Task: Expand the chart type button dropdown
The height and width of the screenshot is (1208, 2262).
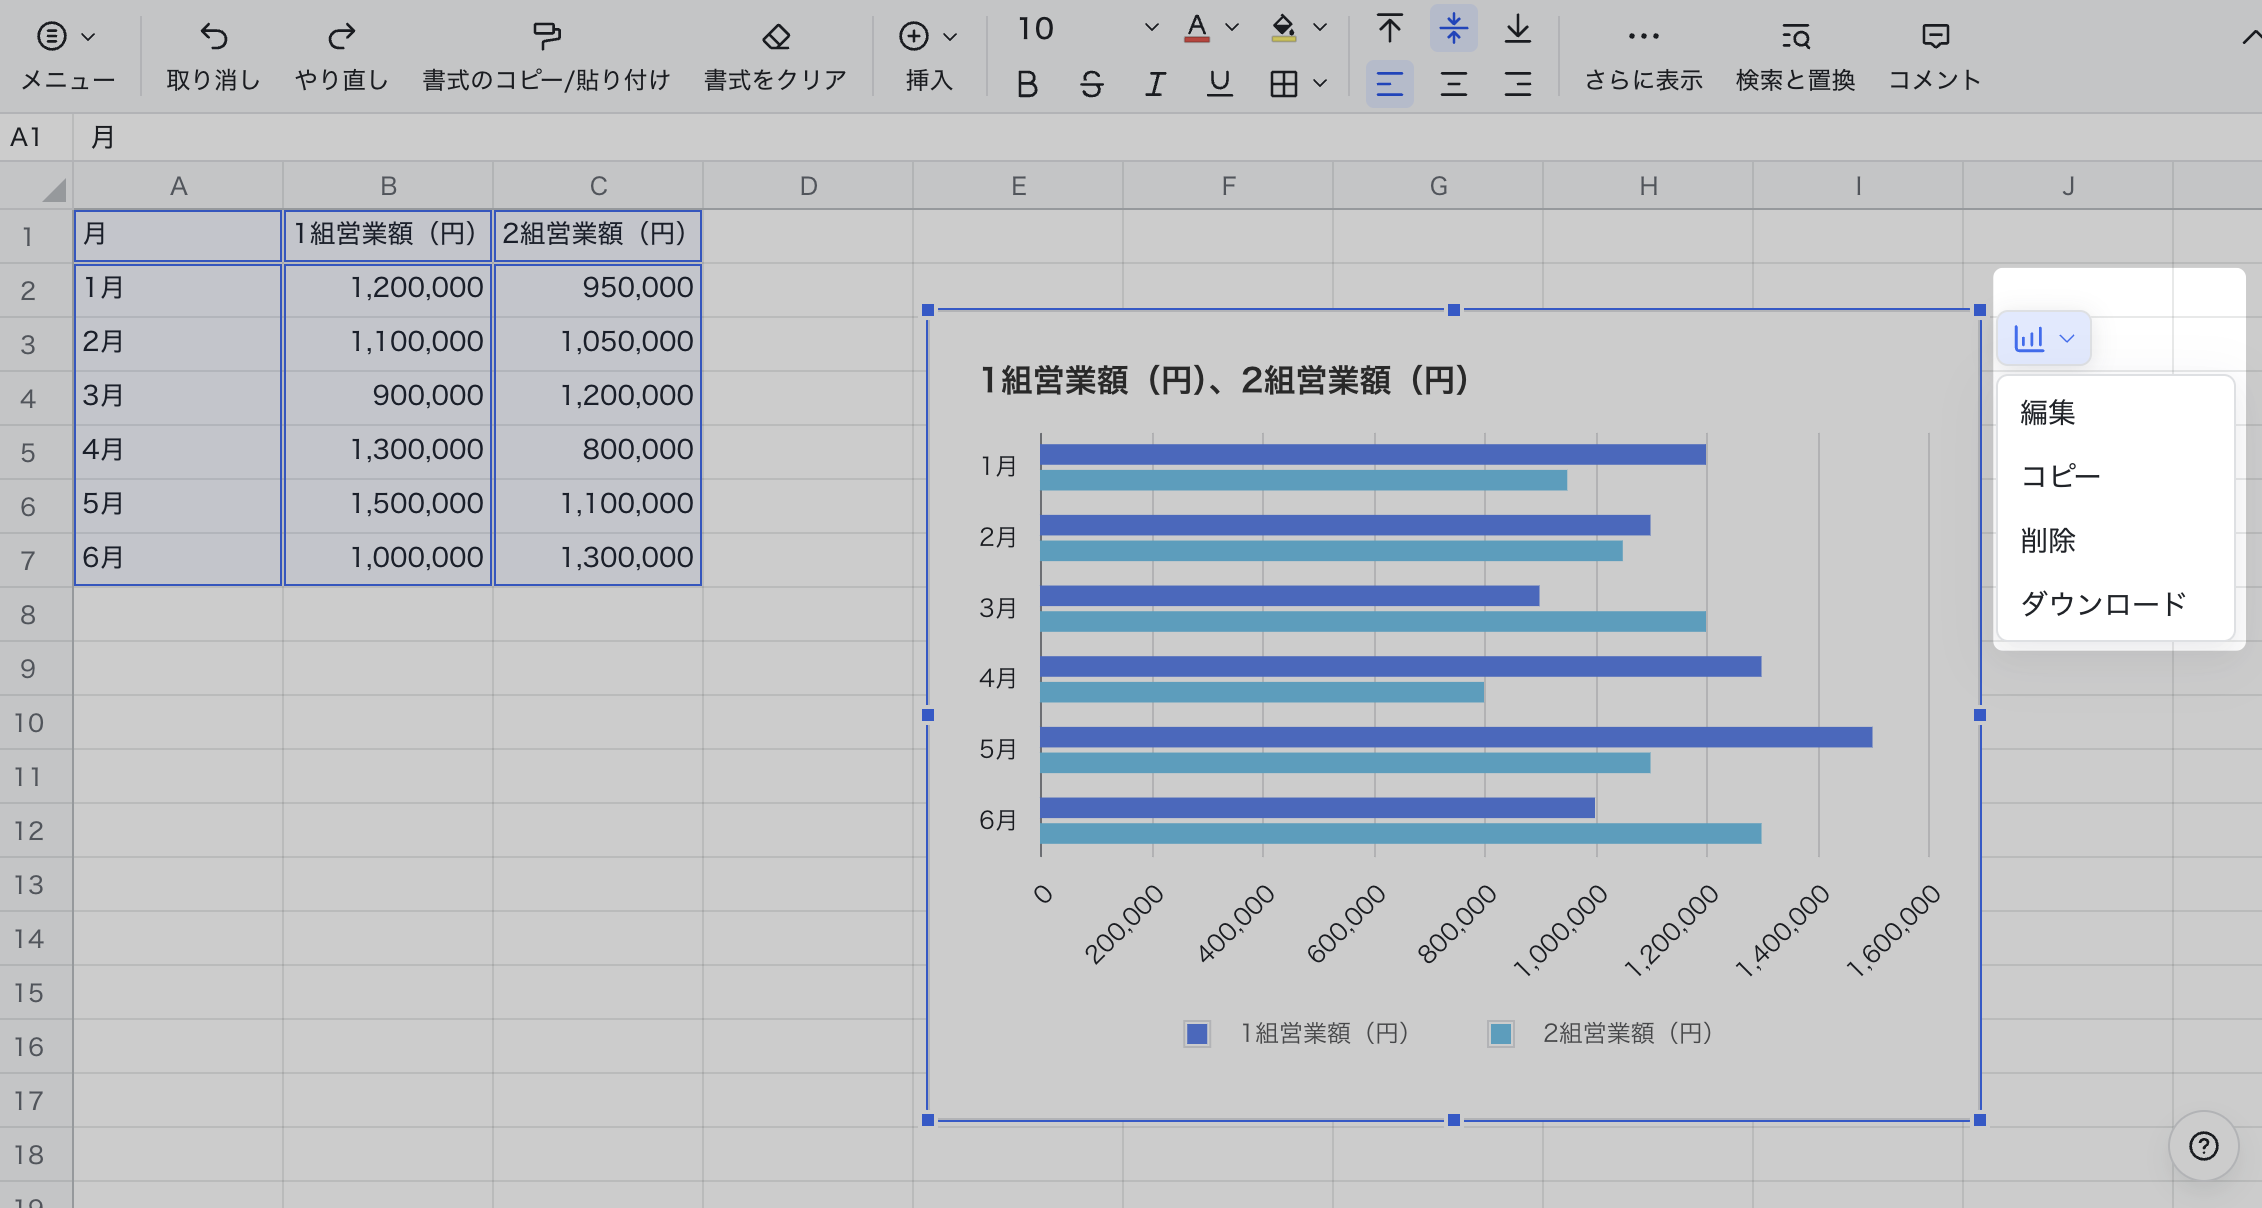Action: (2067, 338)
